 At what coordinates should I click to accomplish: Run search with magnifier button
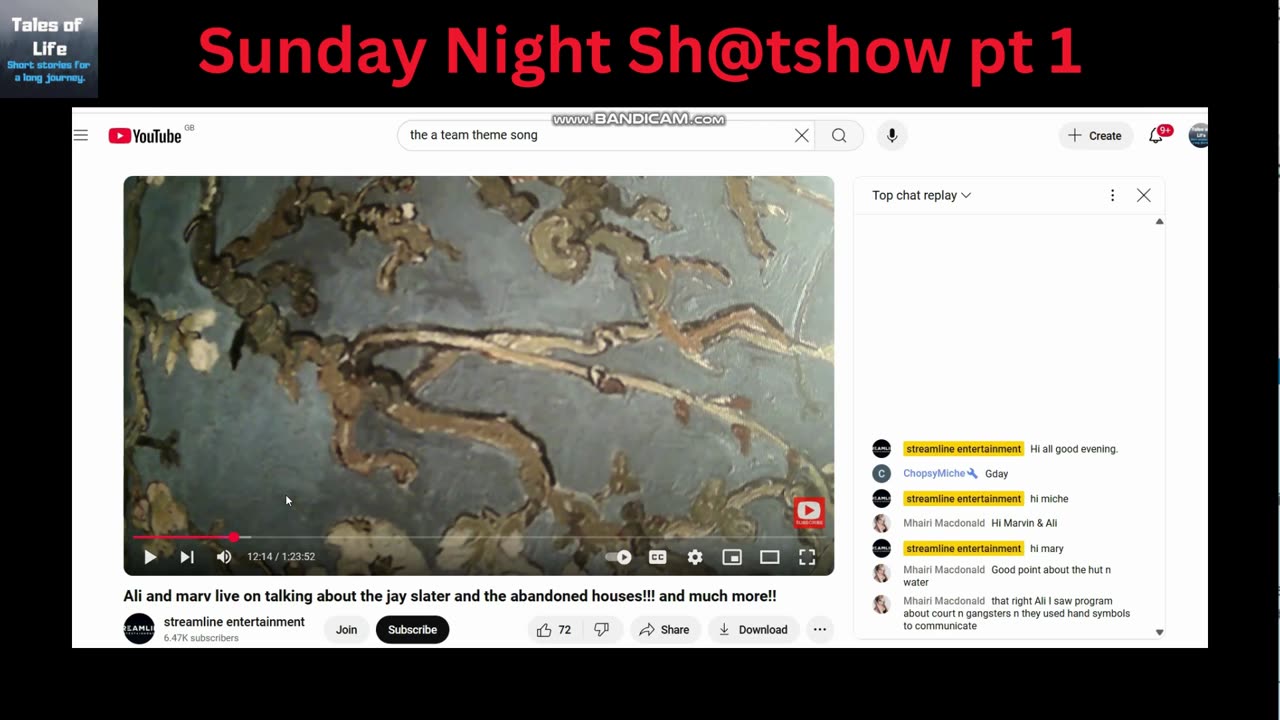click(x=839, y=135)
